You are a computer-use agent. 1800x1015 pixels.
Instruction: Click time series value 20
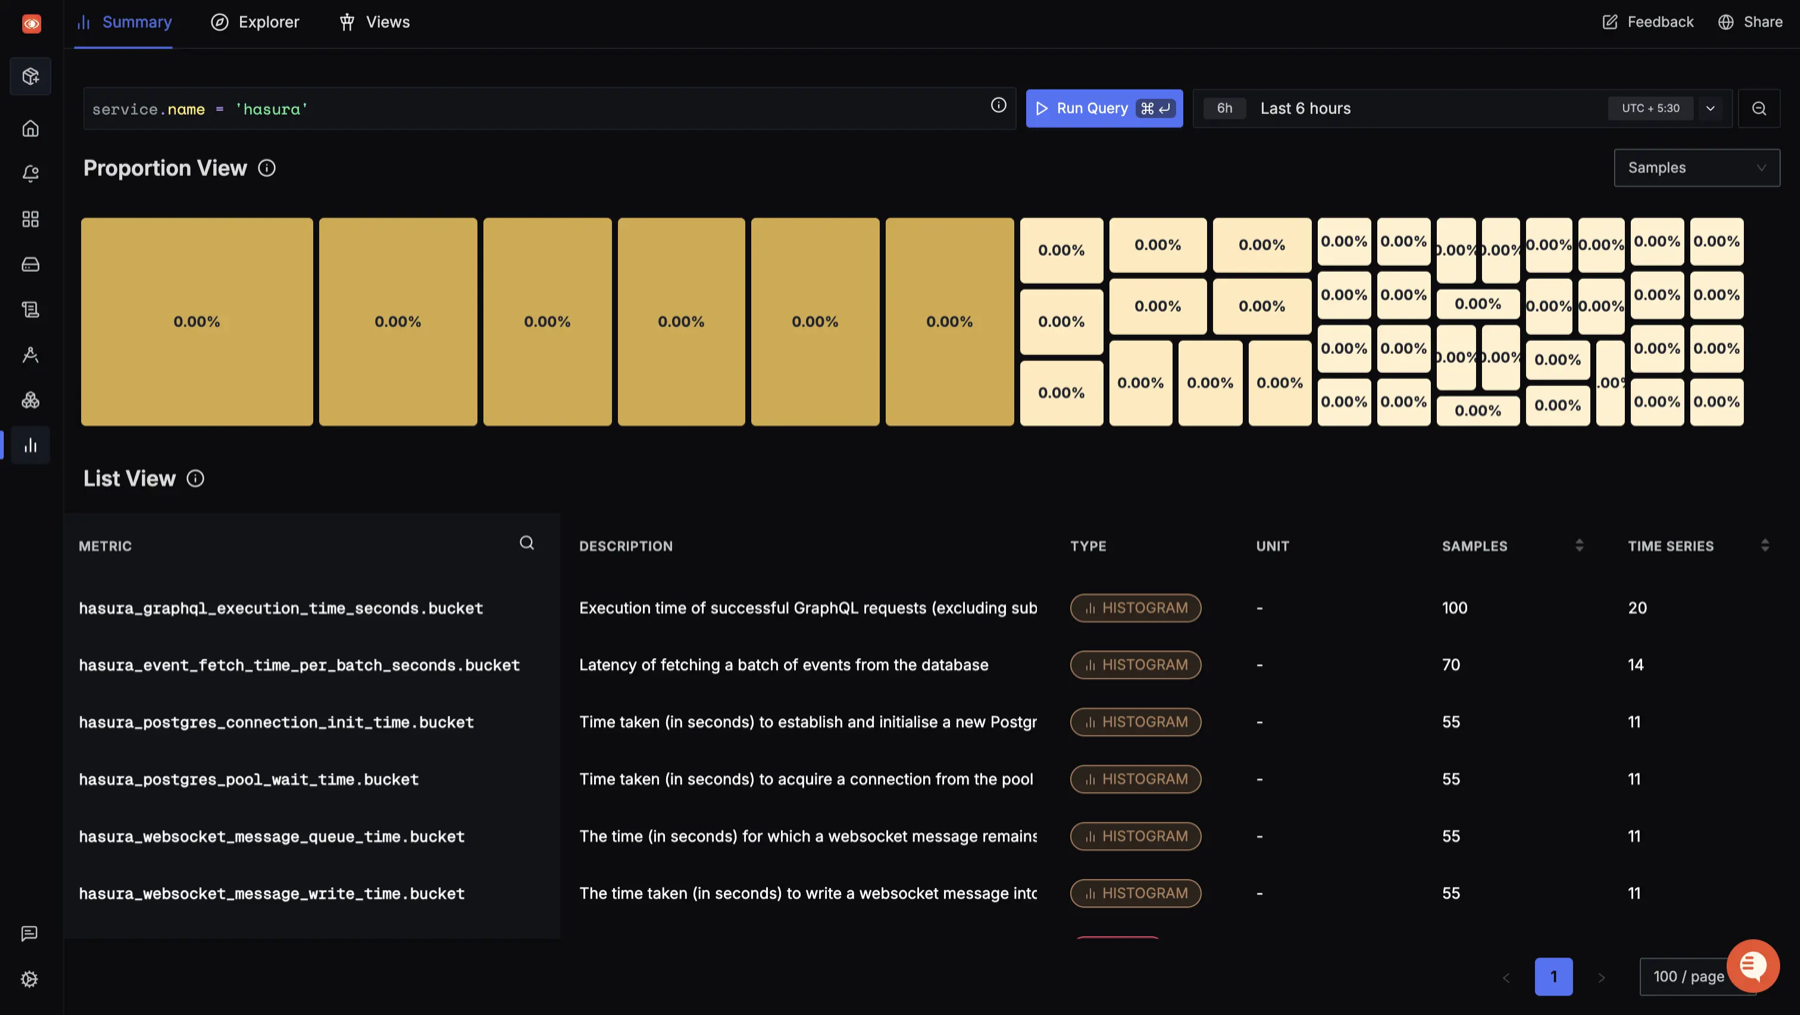[1637, 608]
